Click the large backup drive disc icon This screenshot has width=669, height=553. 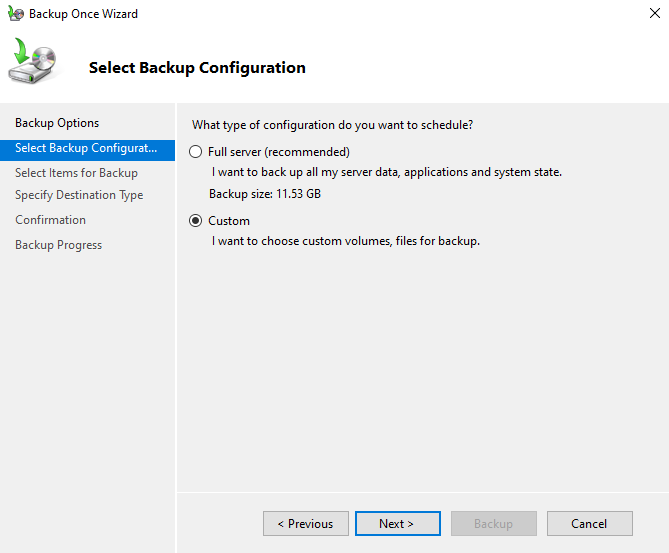point(32,61)
